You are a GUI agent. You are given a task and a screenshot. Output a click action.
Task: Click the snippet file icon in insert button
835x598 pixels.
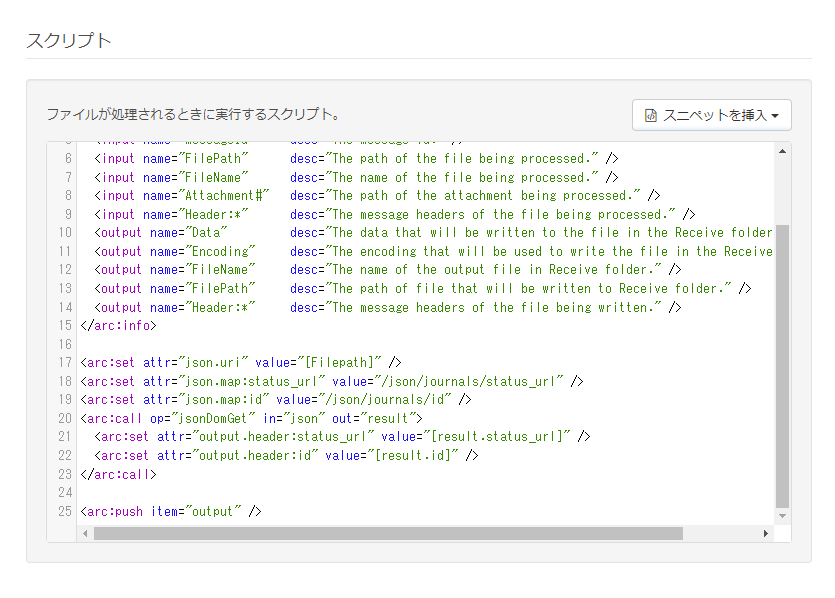click(650, 115)
